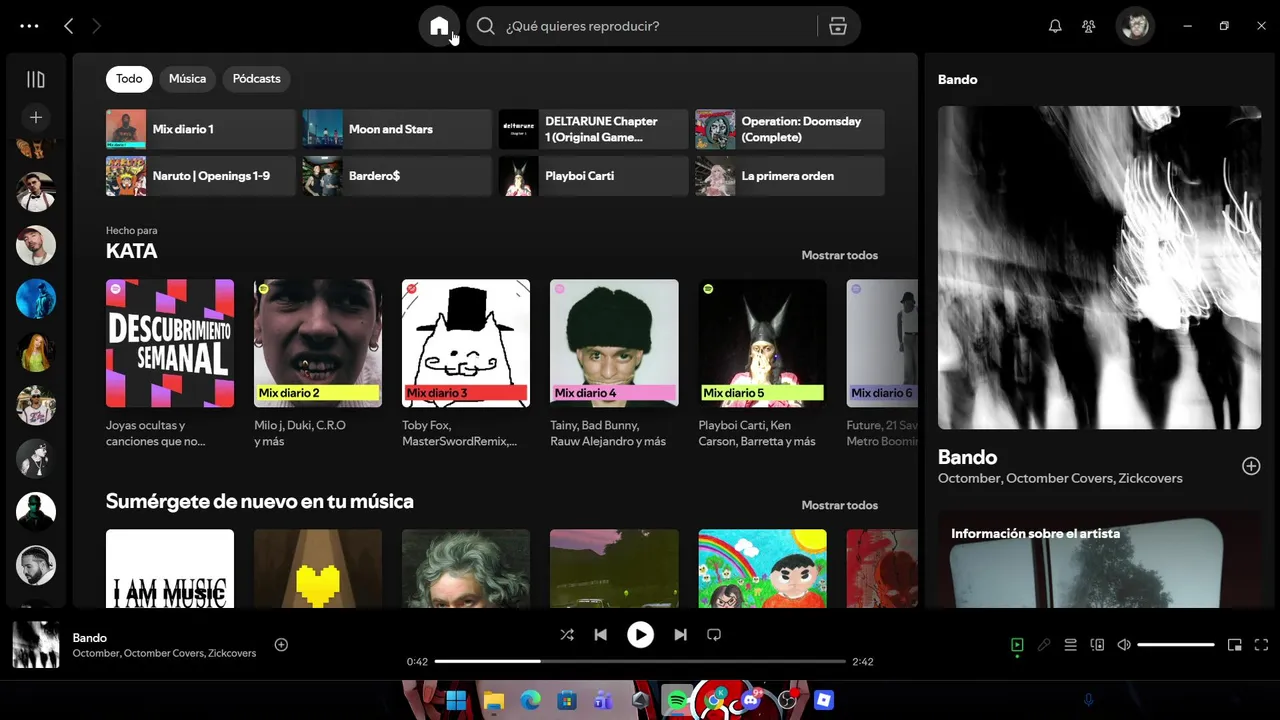Image resolution: width=1280 pixels, height=720 pixels.
Task: Show lyrics with microphone icon
Action: point(1044,645)
